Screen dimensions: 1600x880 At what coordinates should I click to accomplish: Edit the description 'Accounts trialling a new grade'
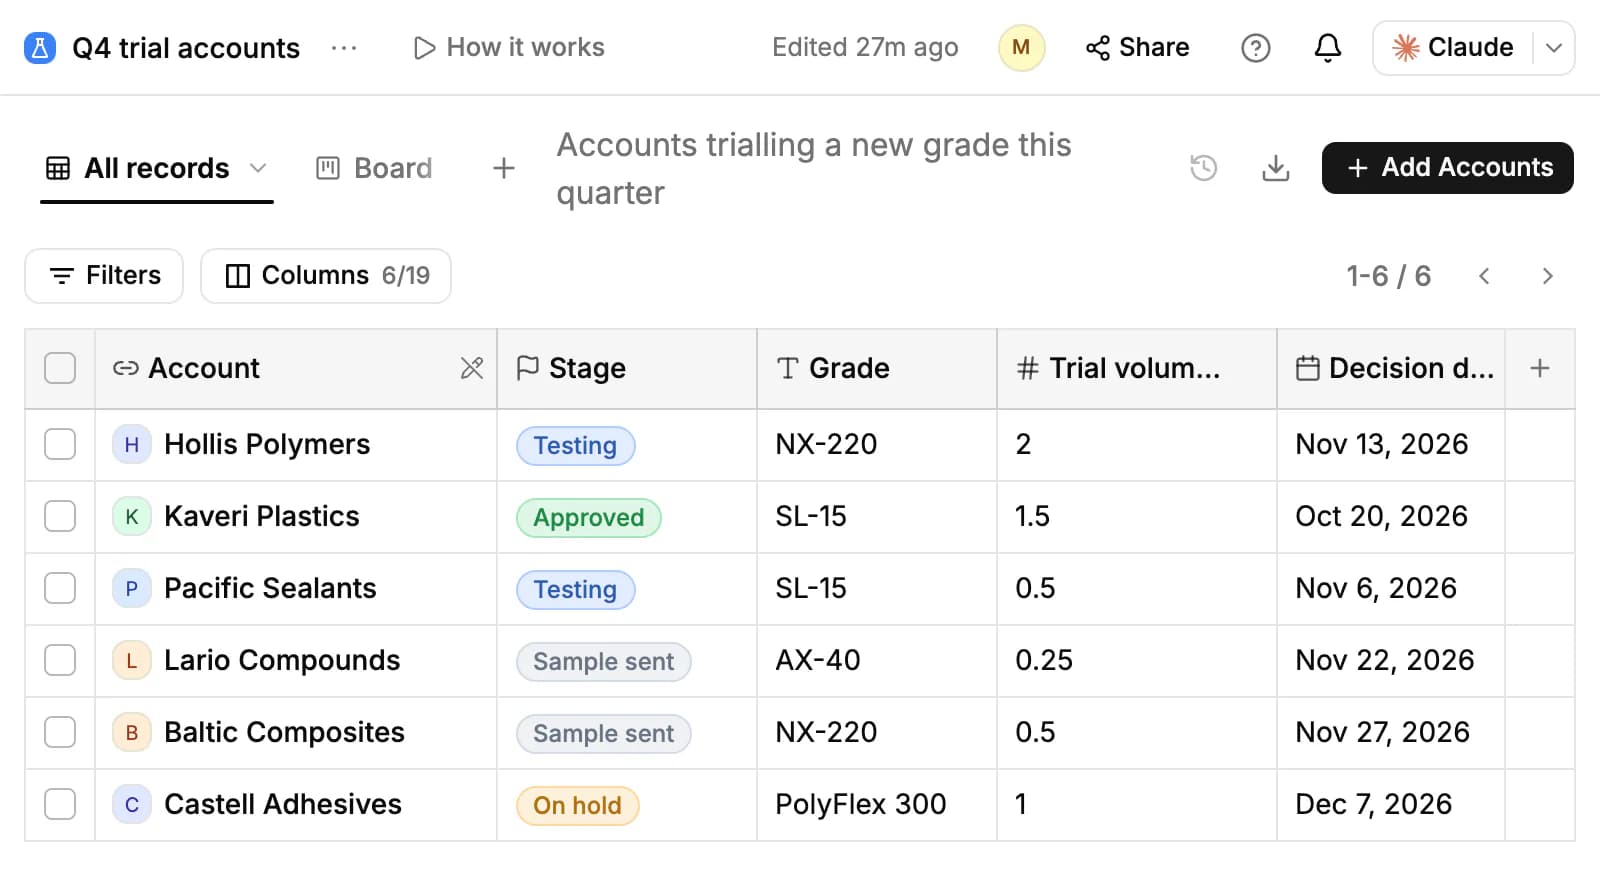tap(814, 169)
